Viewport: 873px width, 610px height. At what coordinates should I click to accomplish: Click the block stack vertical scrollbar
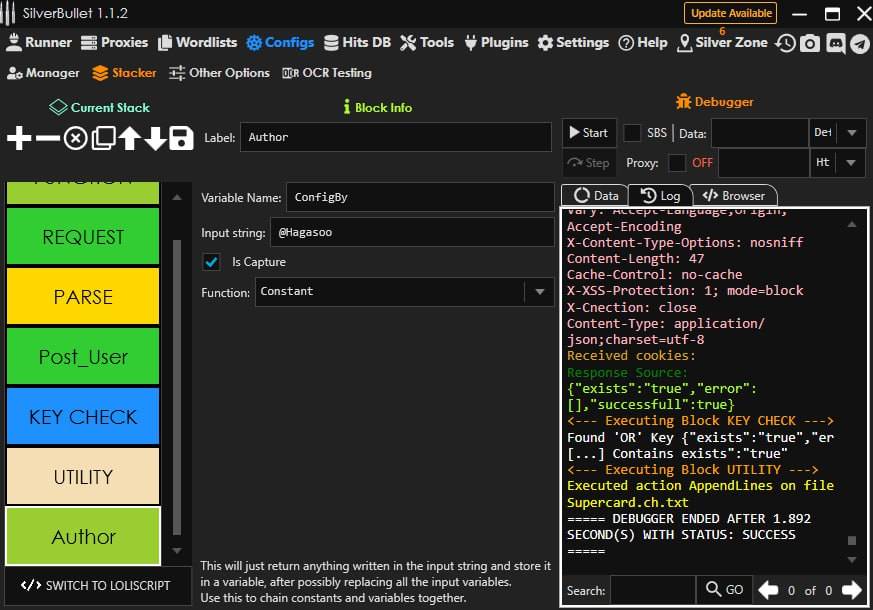177,380
